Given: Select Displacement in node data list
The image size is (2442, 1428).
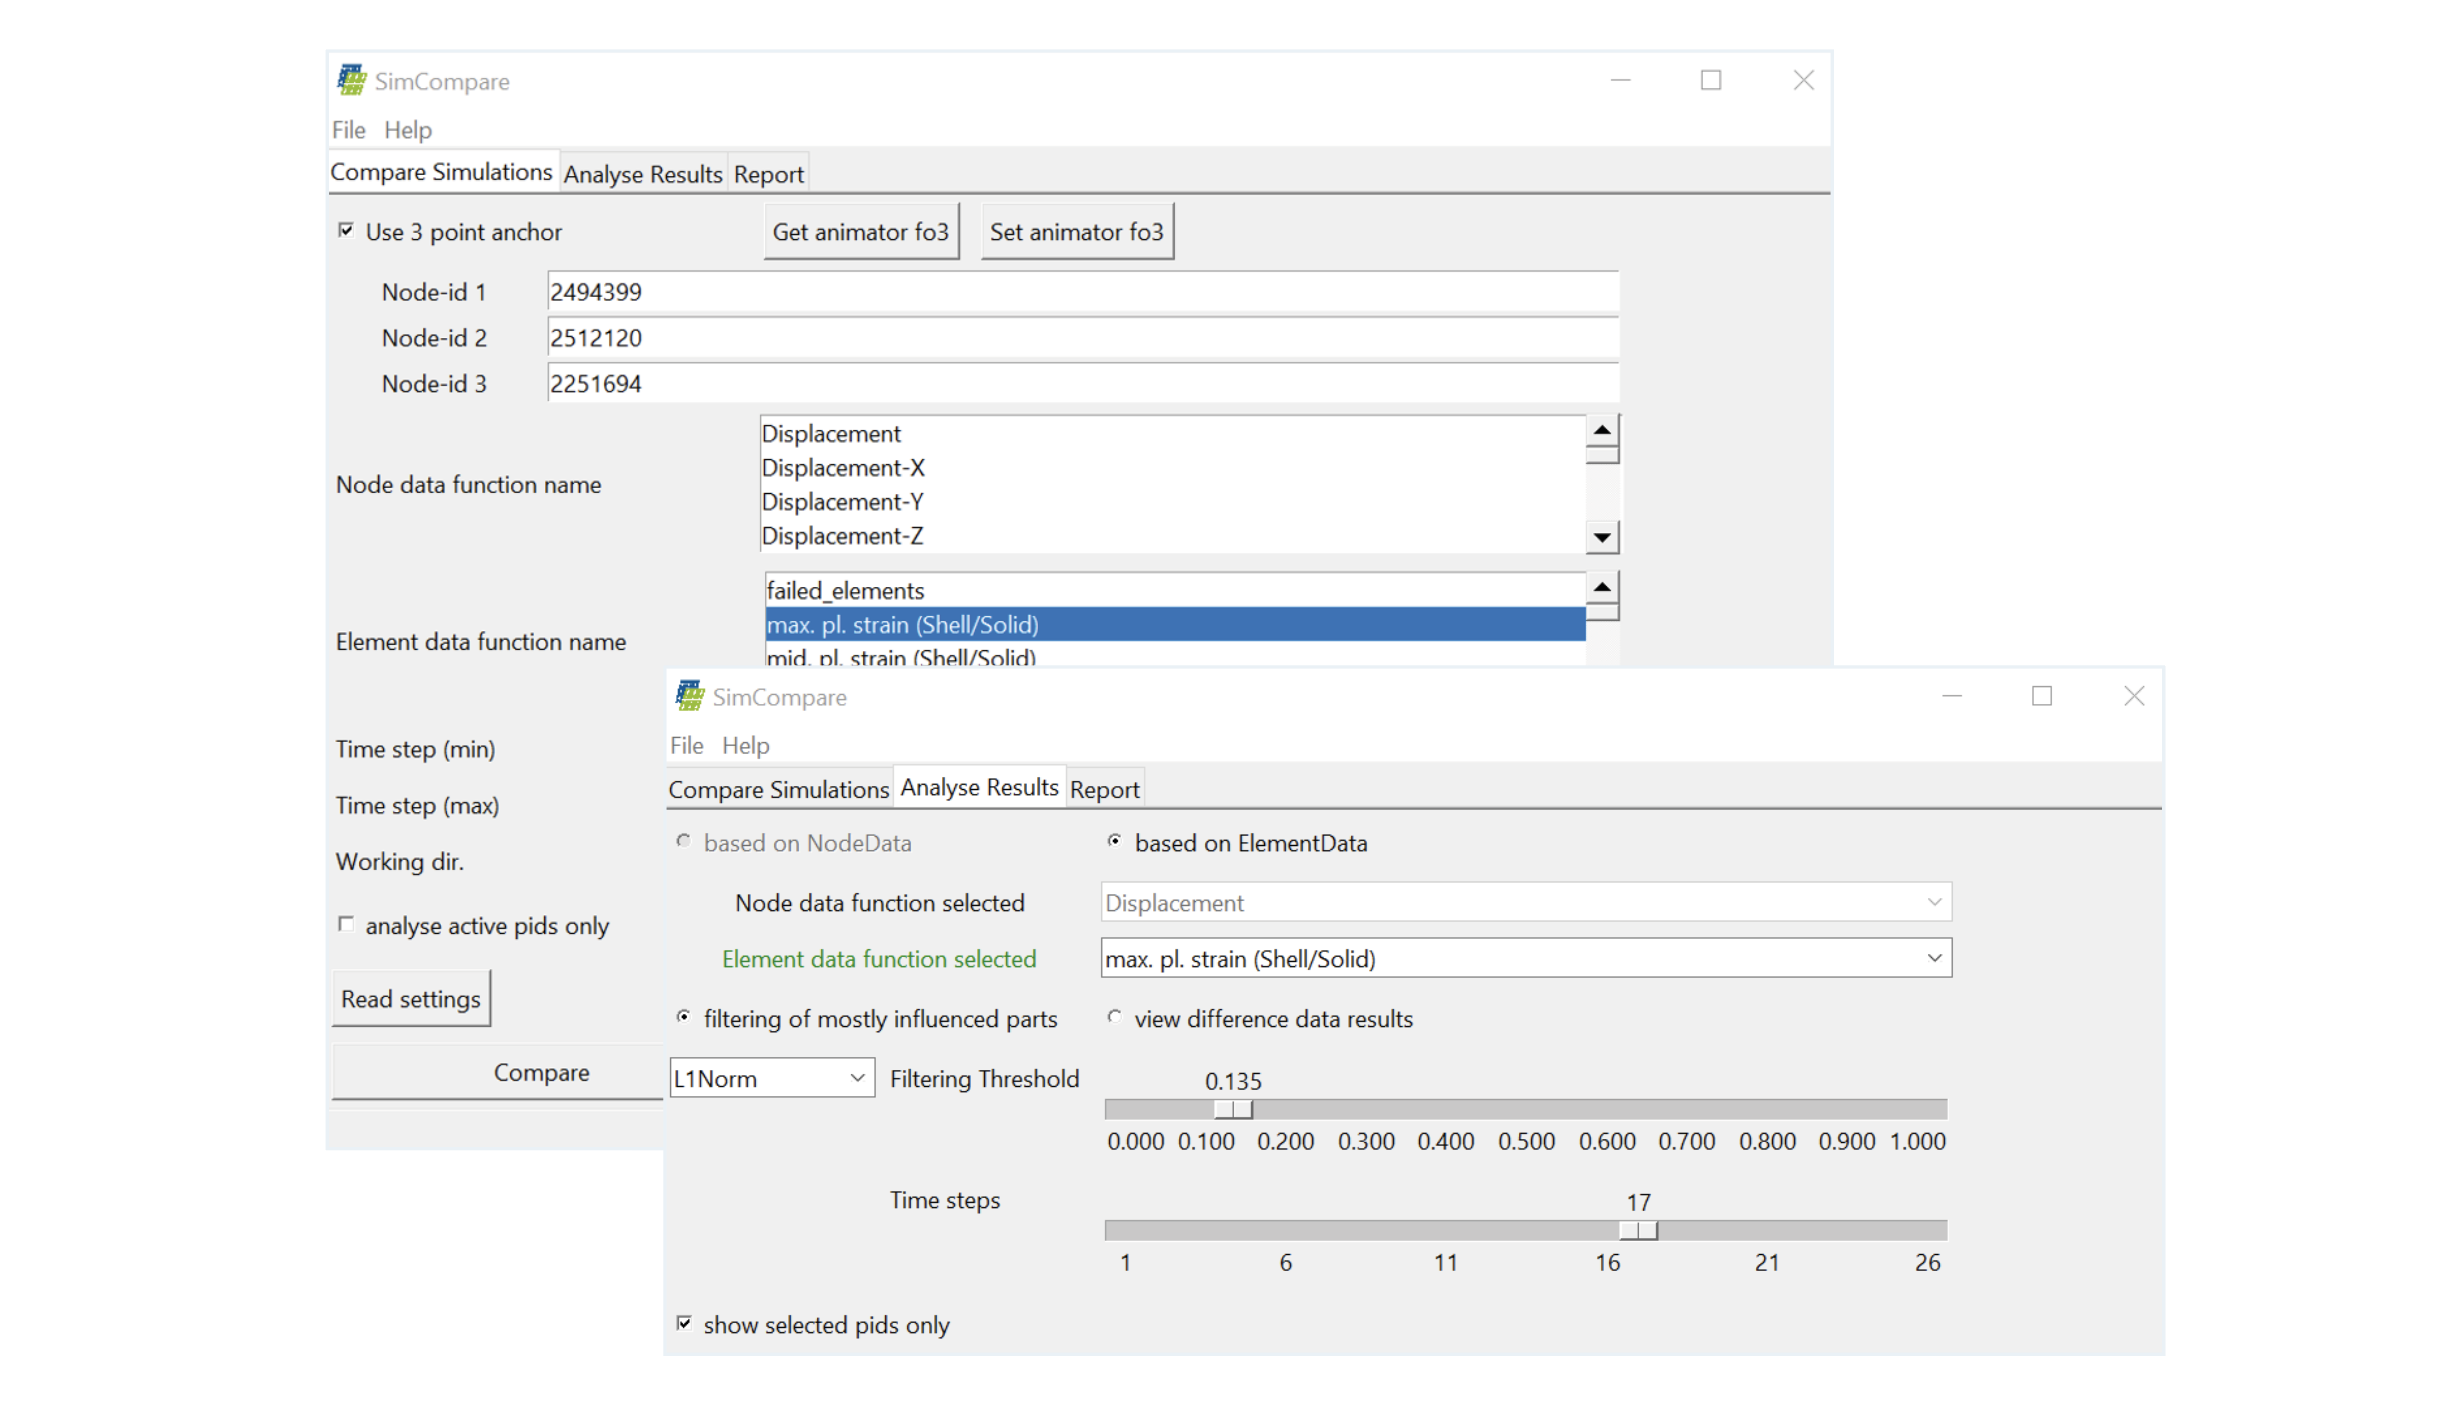Looking at the screenshot, I should (x=1172, y=434).
